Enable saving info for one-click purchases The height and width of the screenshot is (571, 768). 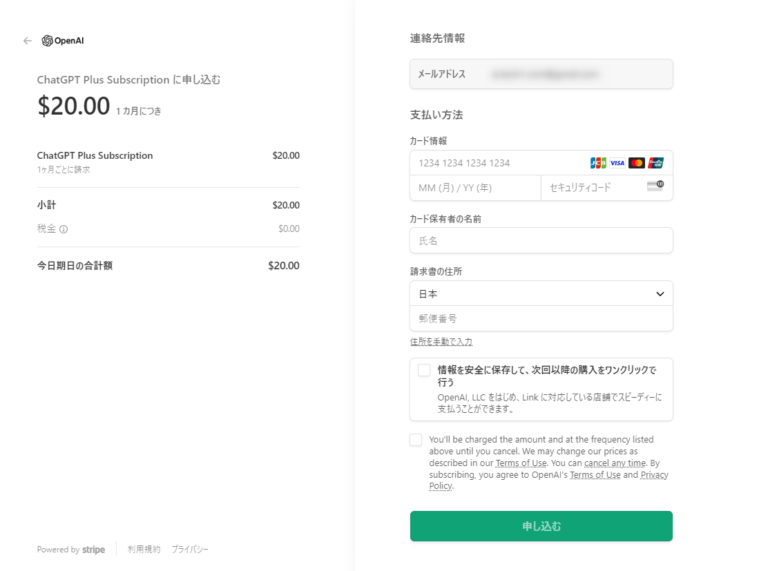click(424, 370)
